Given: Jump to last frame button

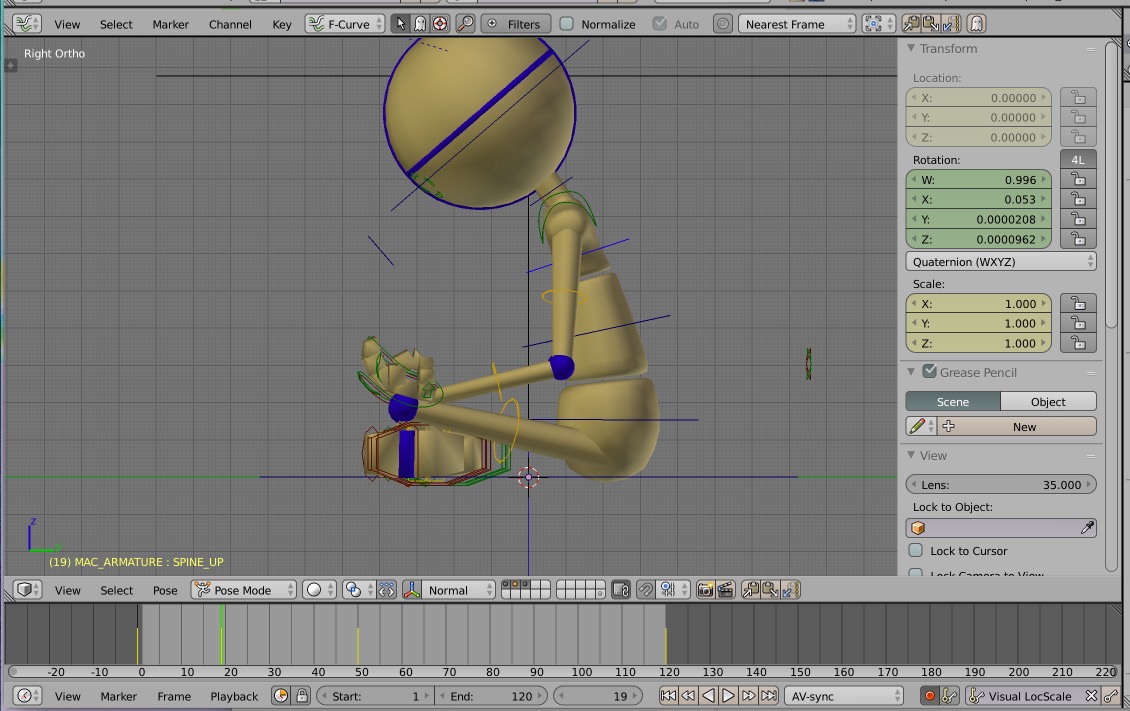Looking at the screenshot, I should coord(769,696).
